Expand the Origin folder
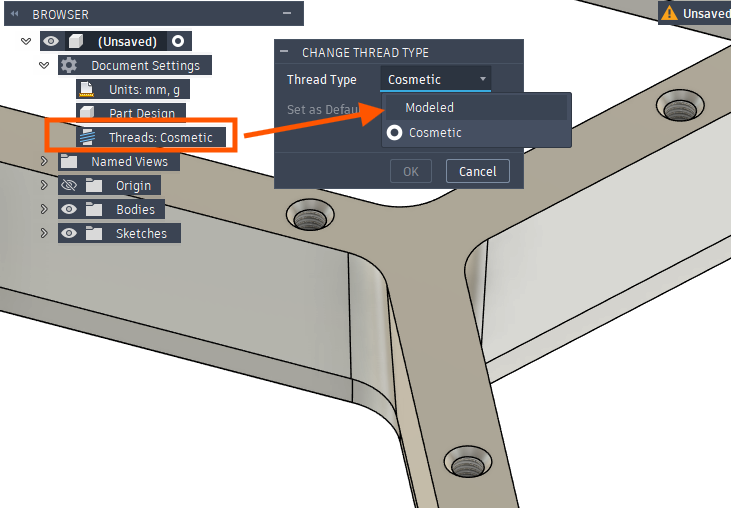This screenshot has width=731, height=508. [x=44, y=185]
